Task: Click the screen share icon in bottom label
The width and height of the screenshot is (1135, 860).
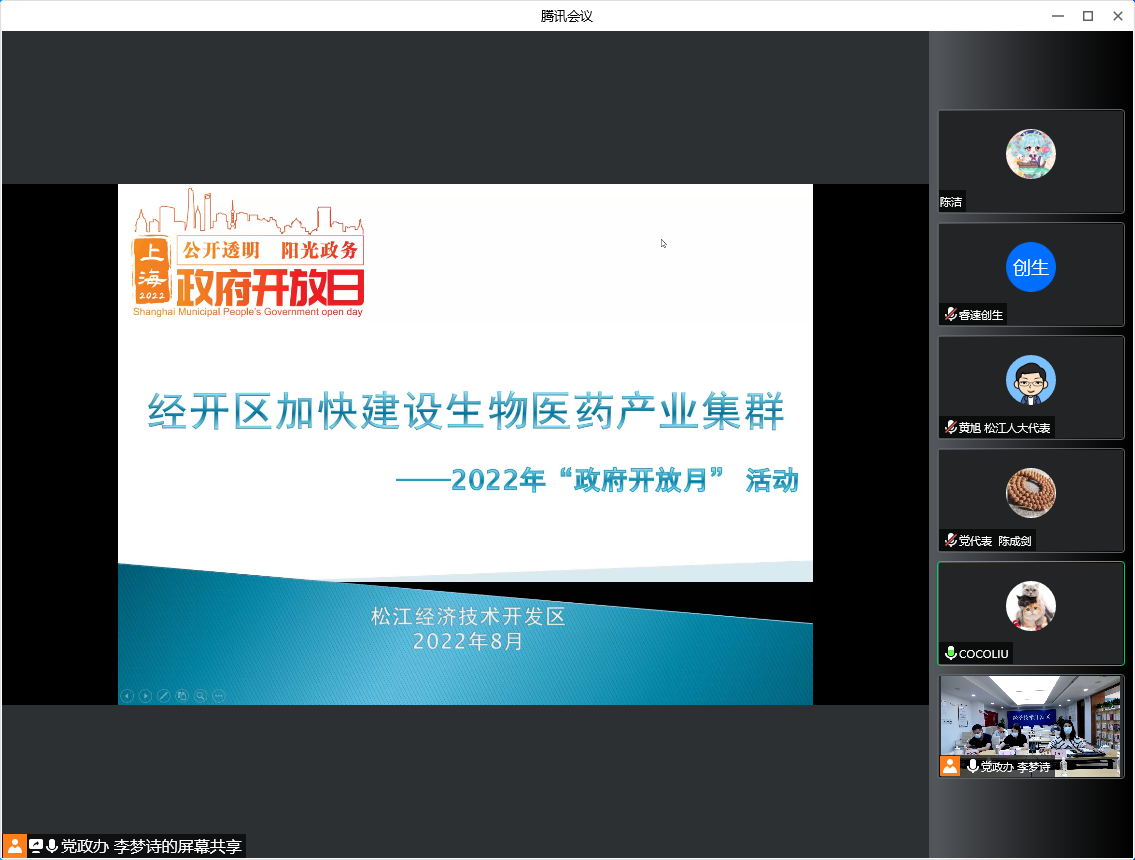Action: click(36, 846)
